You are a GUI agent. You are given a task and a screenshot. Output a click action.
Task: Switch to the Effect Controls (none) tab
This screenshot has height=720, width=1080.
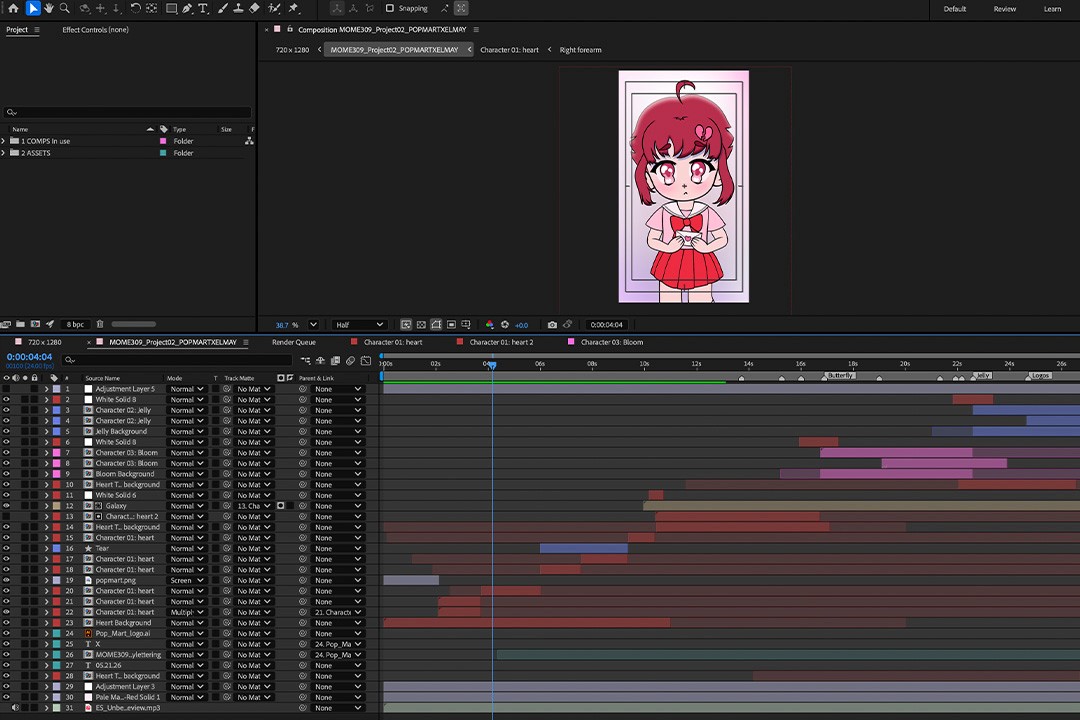pyautogui.click(x=95, y=30)
